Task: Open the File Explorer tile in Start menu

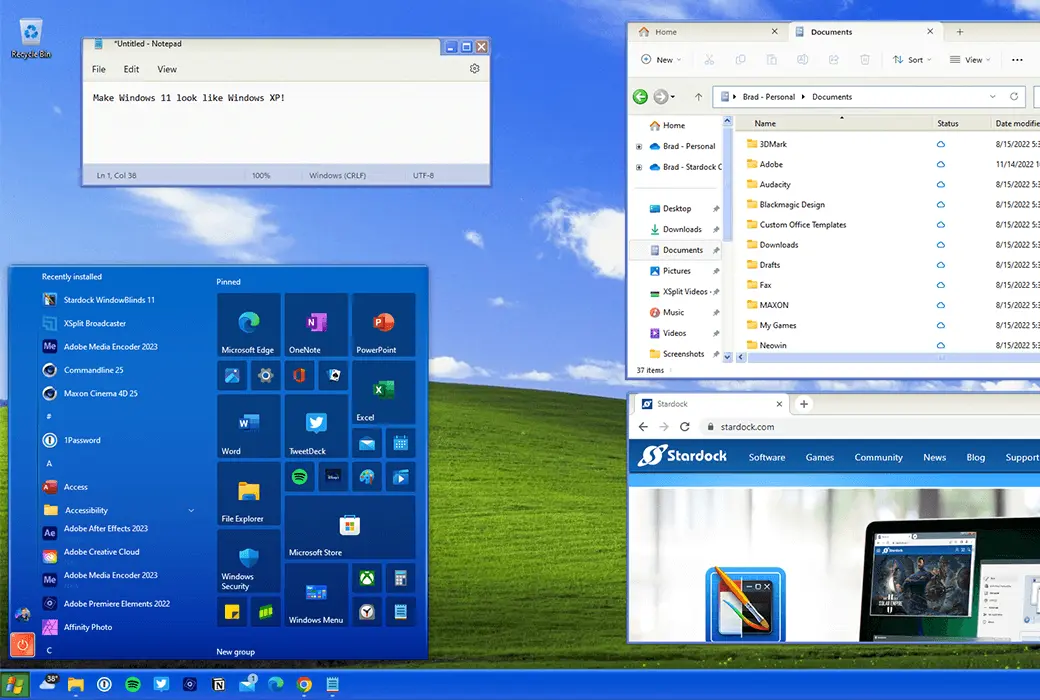Action: click(x=249, y=494)
